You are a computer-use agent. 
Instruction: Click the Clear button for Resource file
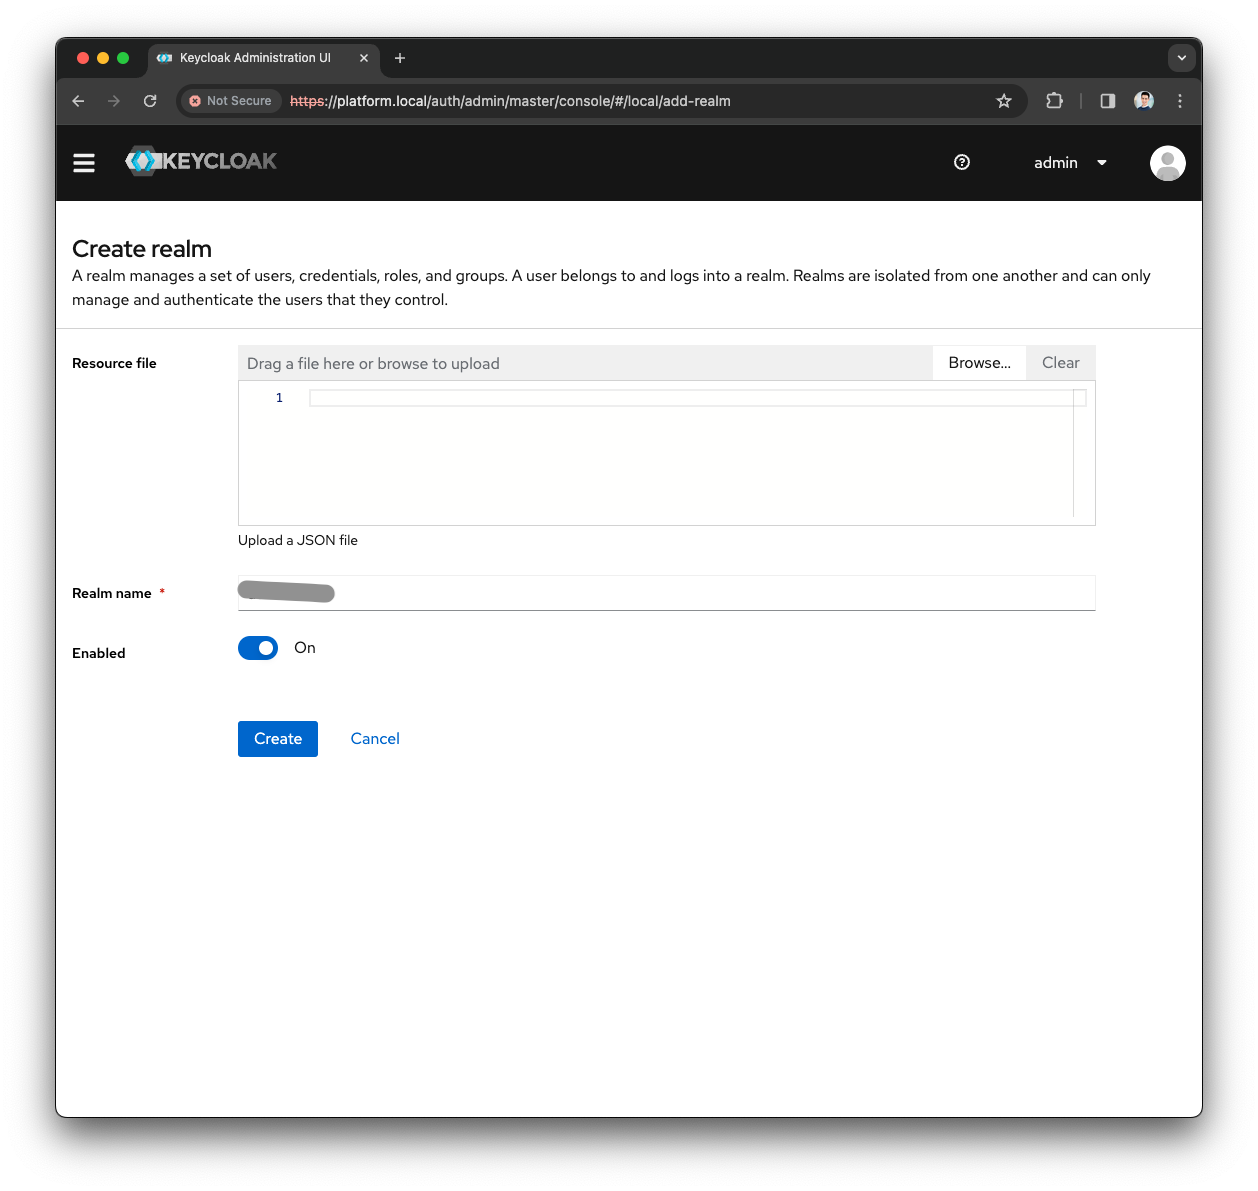coord(1060,362)
